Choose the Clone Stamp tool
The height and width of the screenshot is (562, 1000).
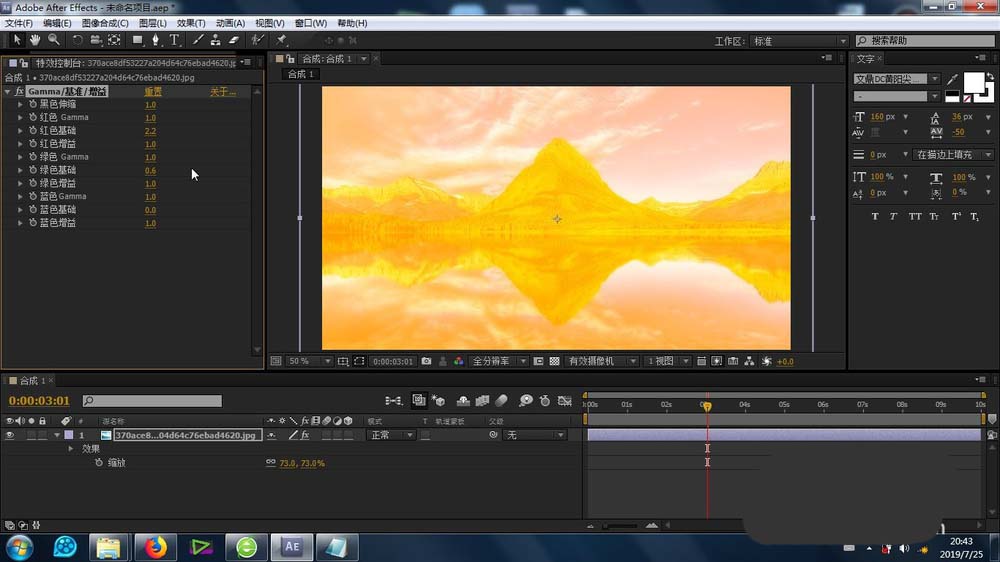coord(215,40)
